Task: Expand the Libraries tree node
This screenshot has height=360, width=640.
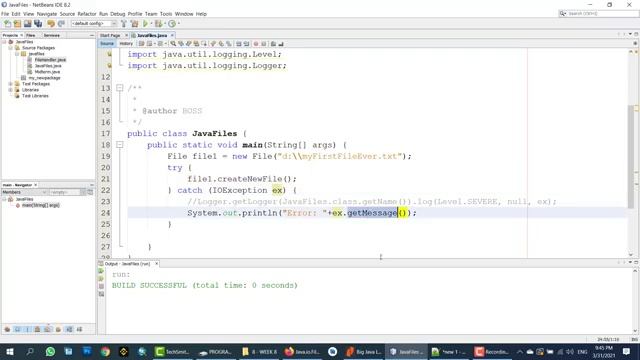Action: tap(11, 90)
